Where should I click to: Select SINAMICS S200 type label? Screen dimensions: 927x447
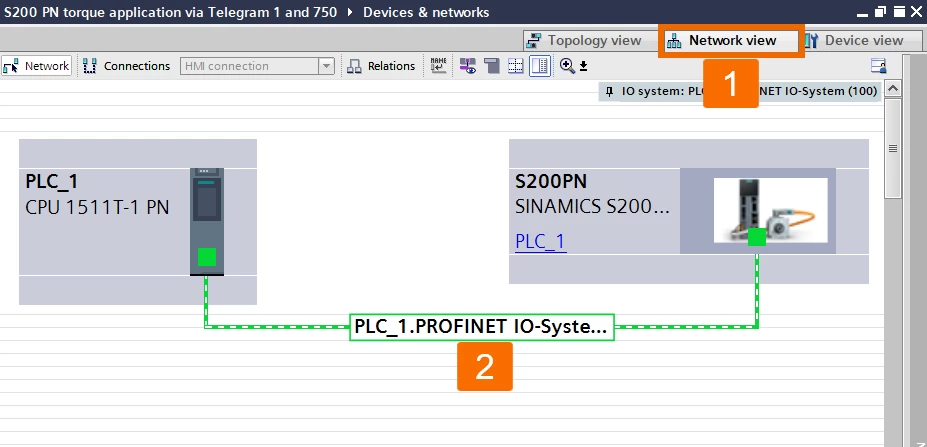592,208
